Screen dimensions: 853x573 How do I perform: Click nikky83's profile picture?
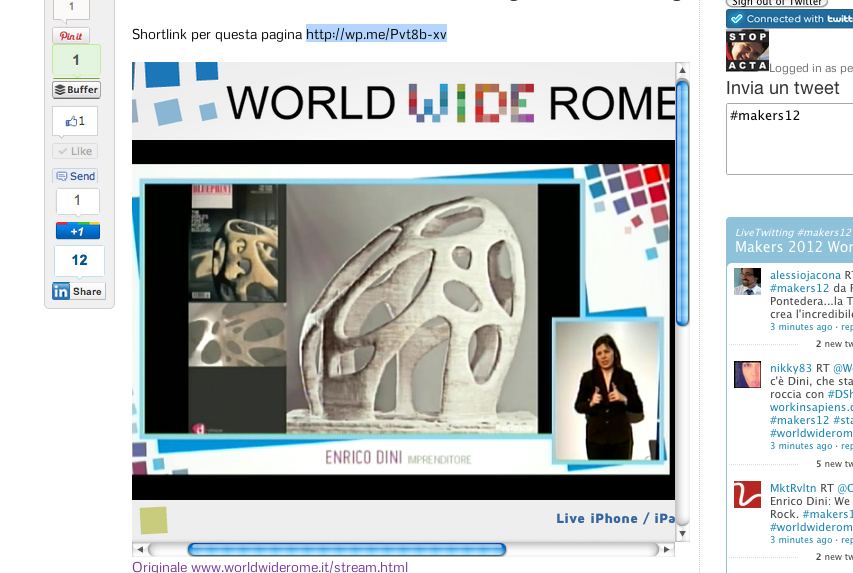(748, 374)
